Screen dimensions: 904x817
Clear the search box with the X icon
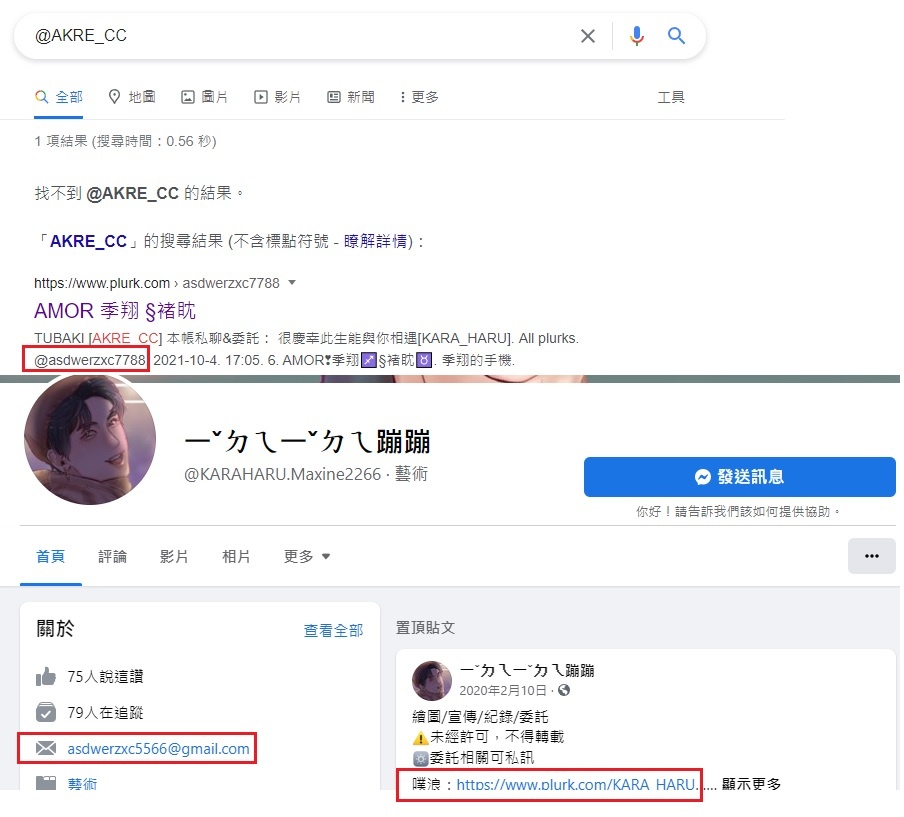(587, 36)
